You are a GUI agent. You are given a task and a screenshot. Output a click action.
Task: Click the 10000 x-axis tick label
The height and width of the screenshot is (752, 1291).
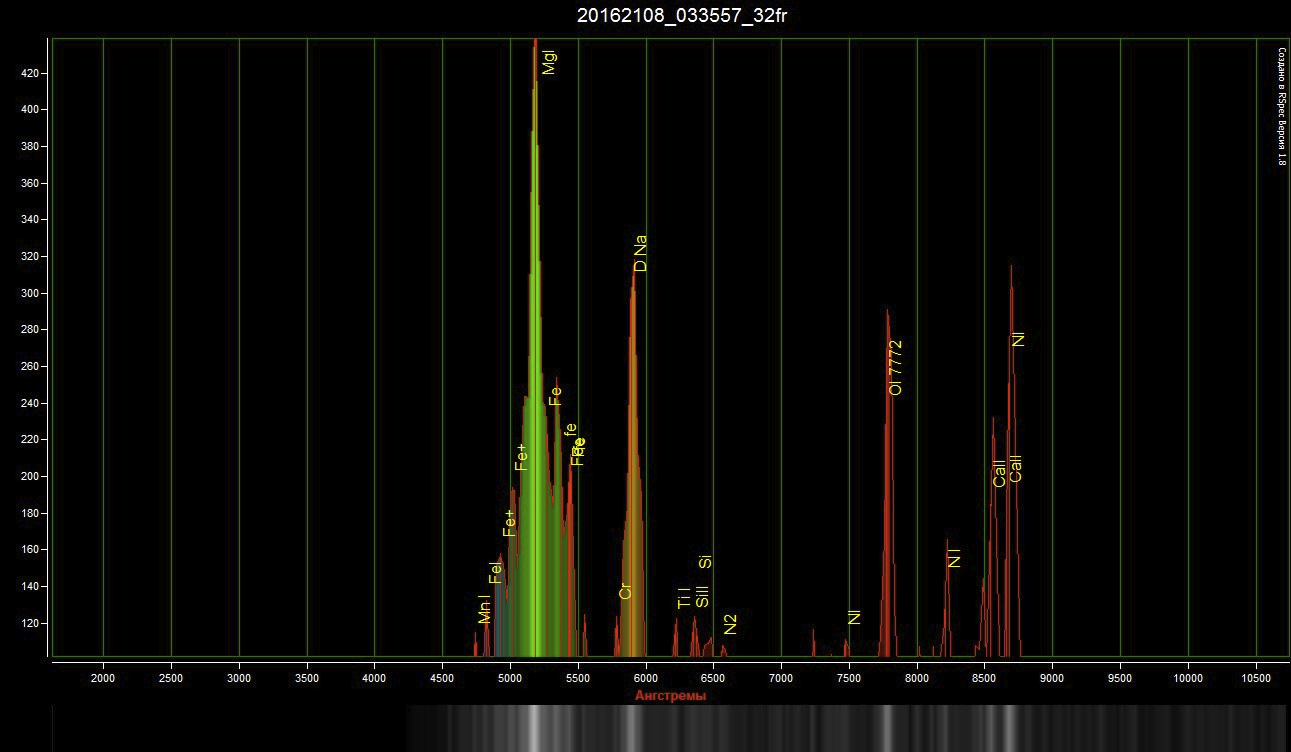(1188, 678)
